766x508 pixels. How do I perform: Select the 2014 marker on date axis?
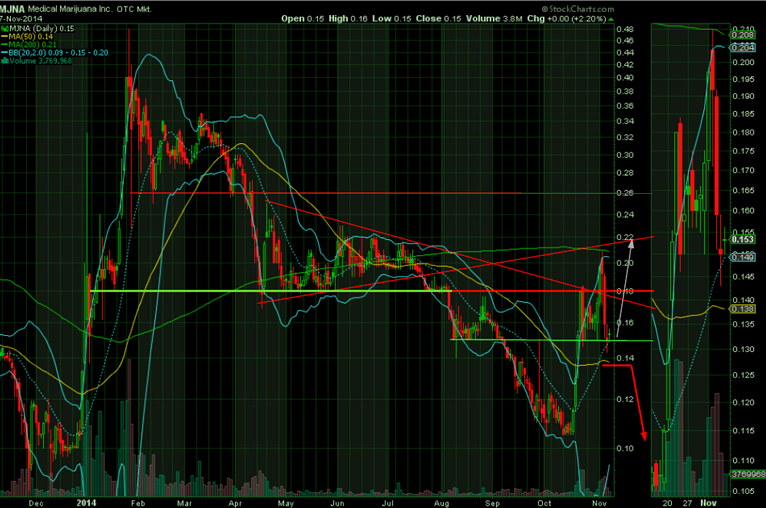(x=84, y=502)
